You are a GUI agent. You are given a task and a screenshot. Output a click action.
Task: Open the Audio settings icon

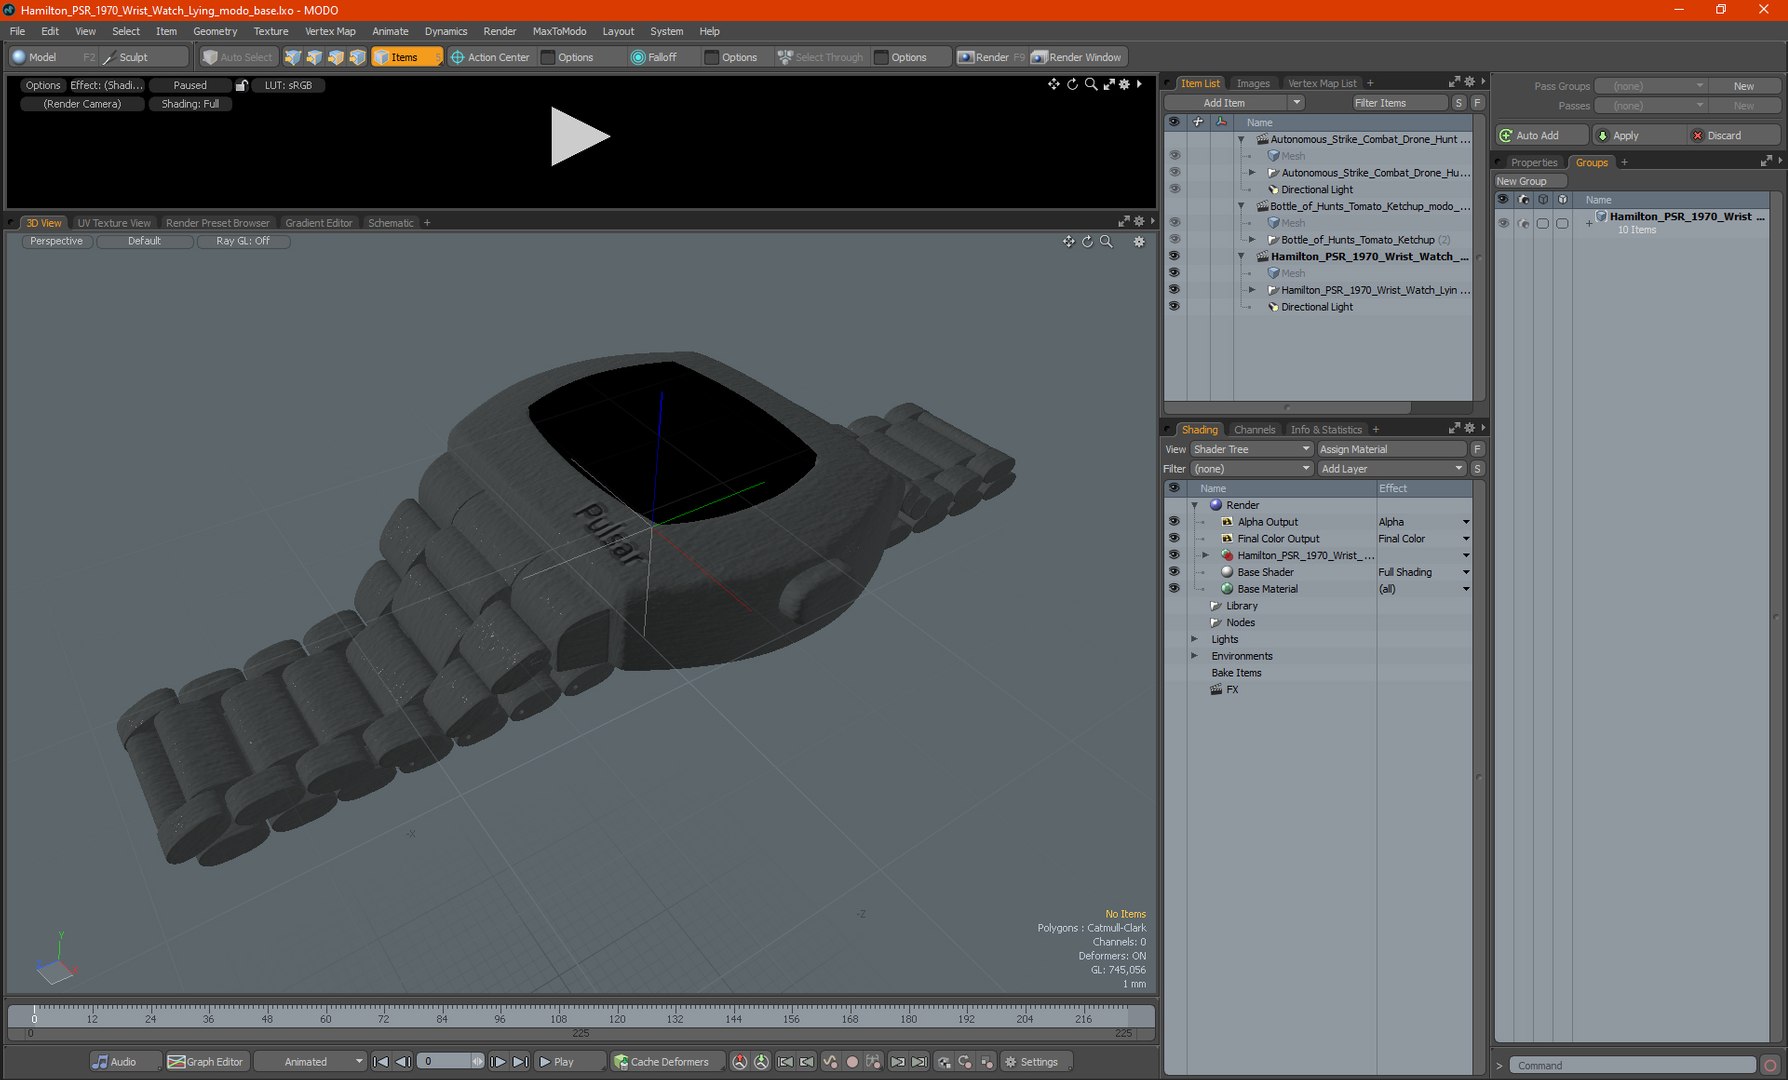coord(100,1061)
